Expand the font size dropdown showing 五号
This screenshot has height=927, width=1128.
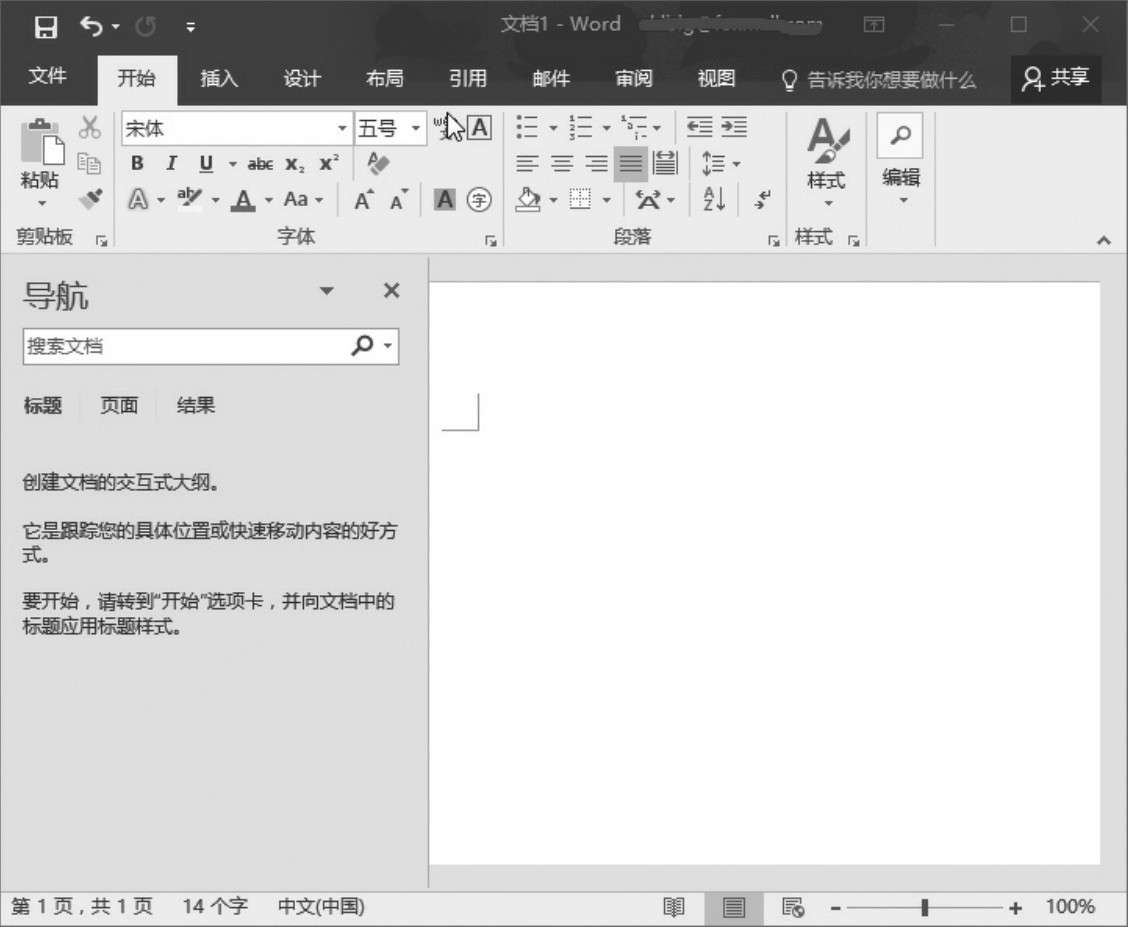(416, 129)
